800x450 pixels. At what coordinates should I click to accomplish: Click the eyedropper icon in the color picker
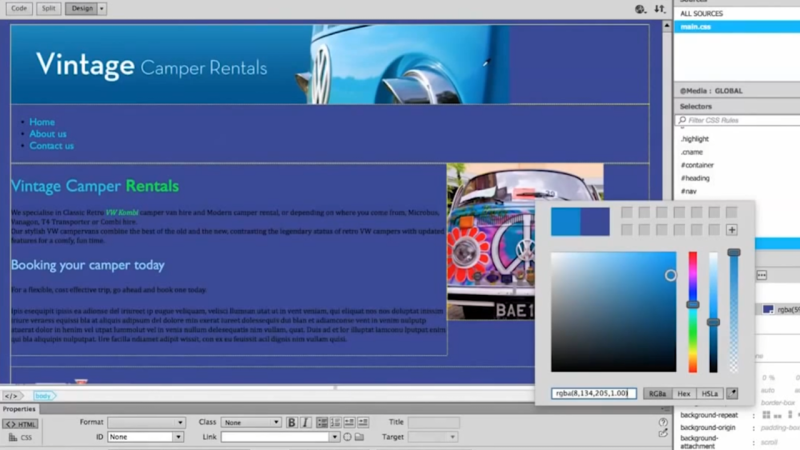click(732, 393)
